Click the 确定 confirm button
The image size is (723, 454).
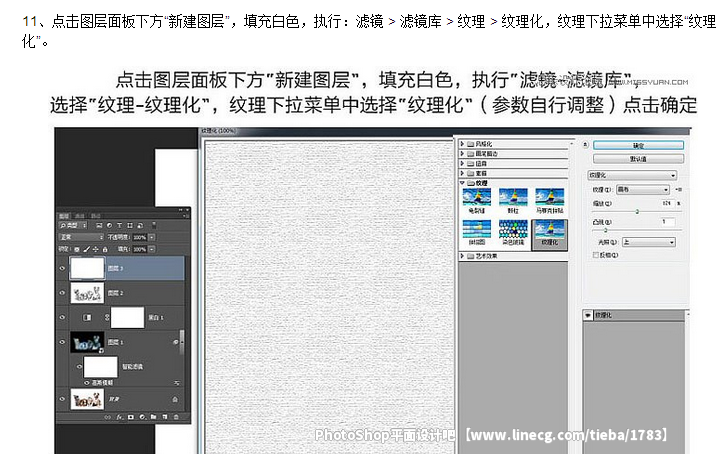pos(638,145)
